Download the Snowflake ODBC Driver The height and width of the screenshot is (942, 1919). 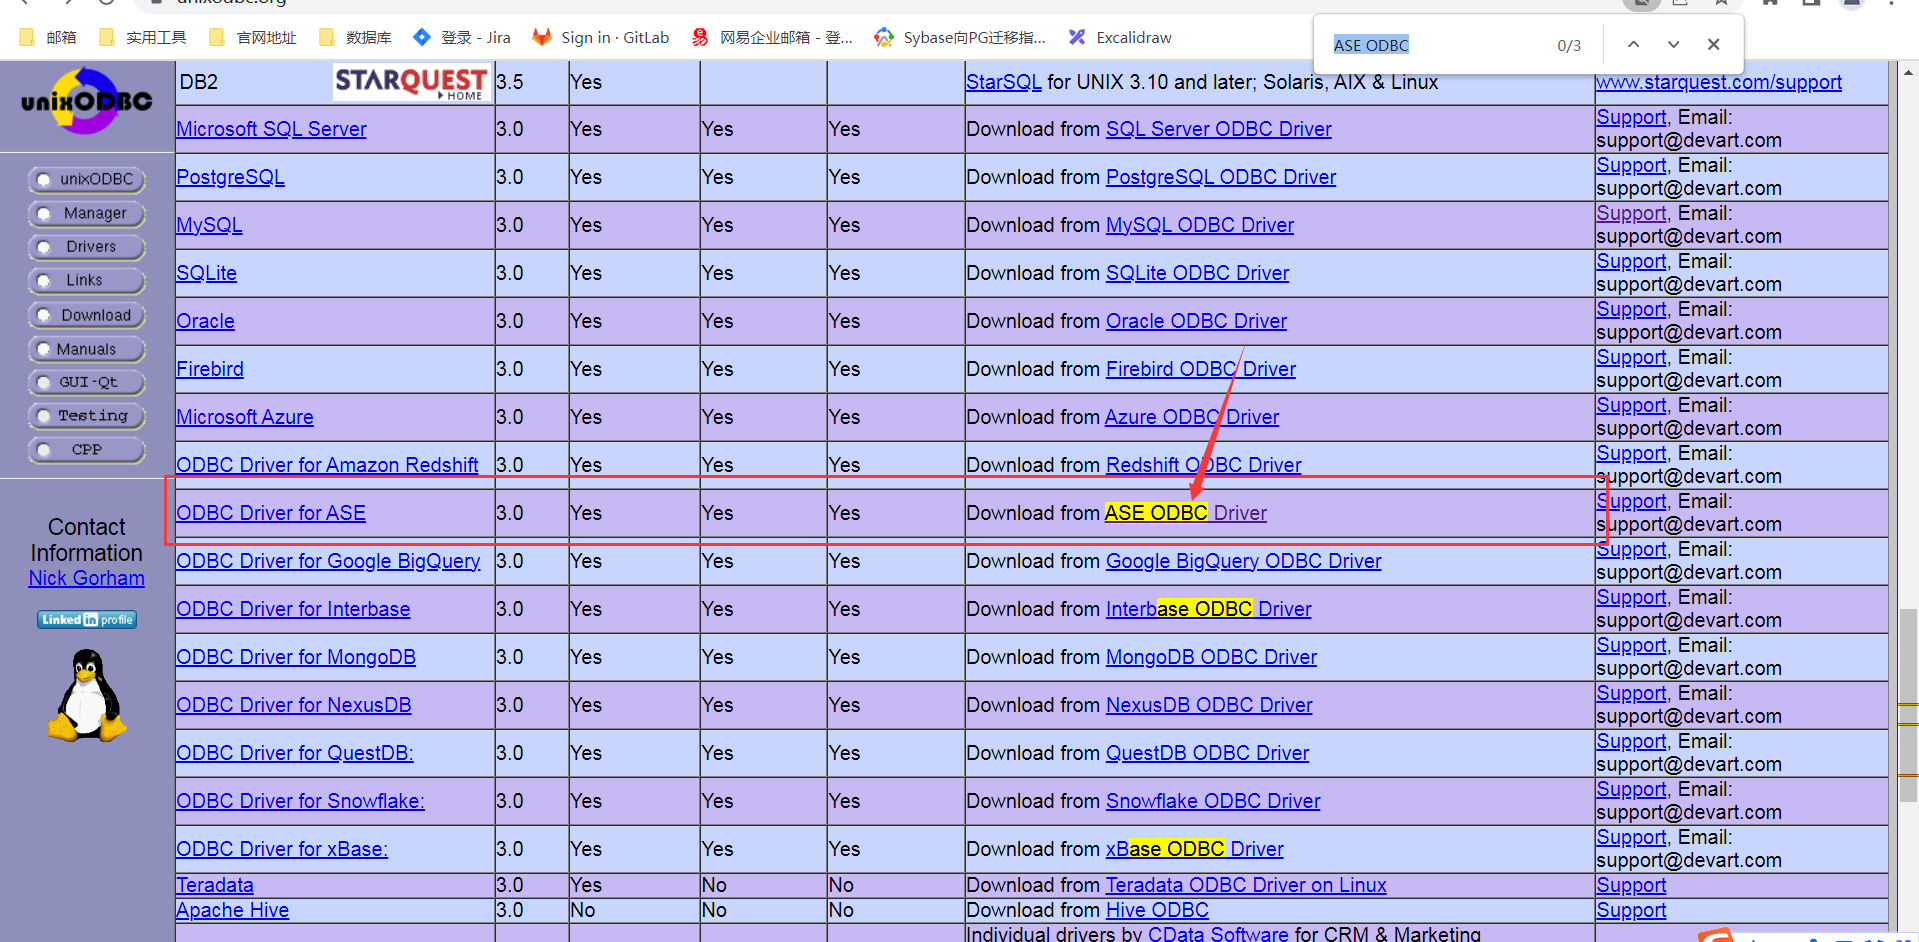[1213, 801]
